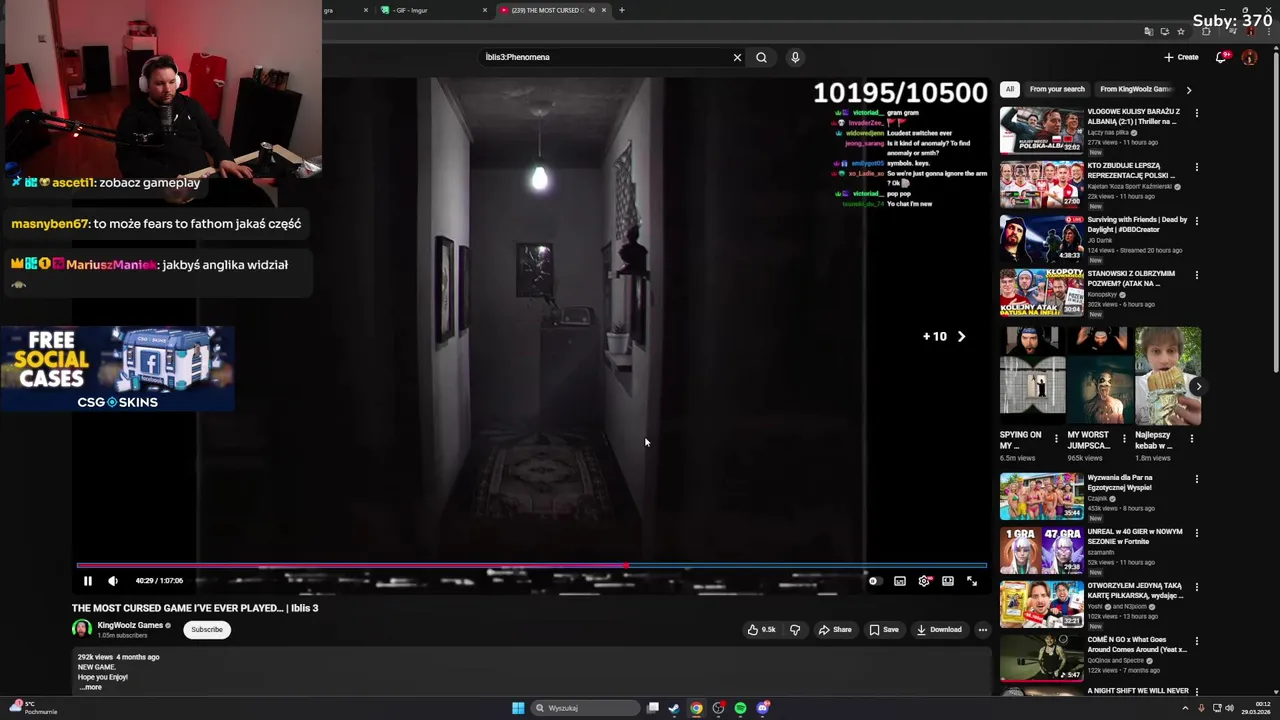
Task: Switch to theater mode
Action: point(948,581)
